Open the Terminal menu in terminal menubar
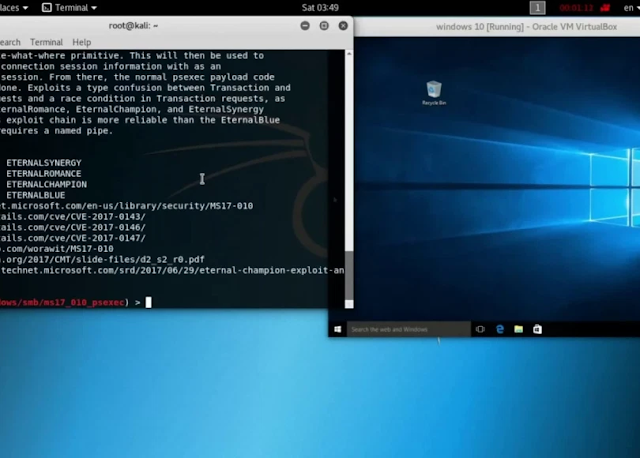The image size is (640, 458). tap(46, 42)
